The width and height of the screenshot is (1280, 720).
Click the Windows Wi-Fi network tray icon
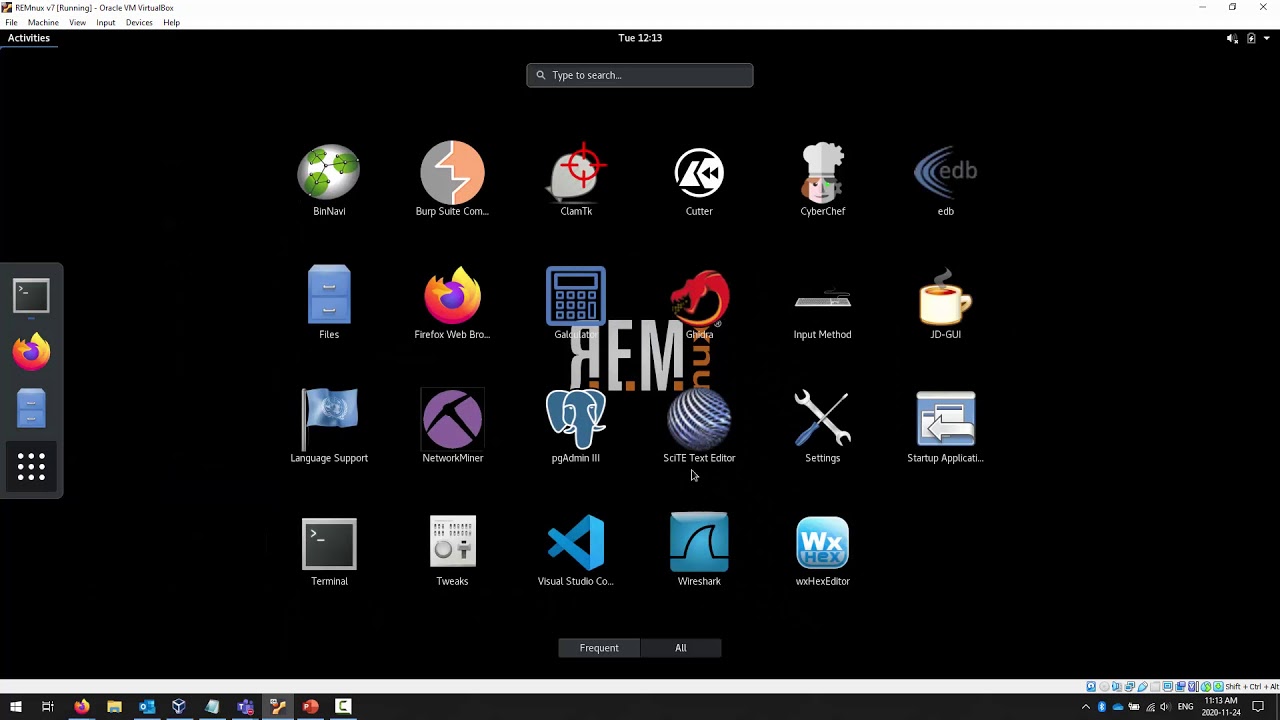click(x=1150, y=707)
